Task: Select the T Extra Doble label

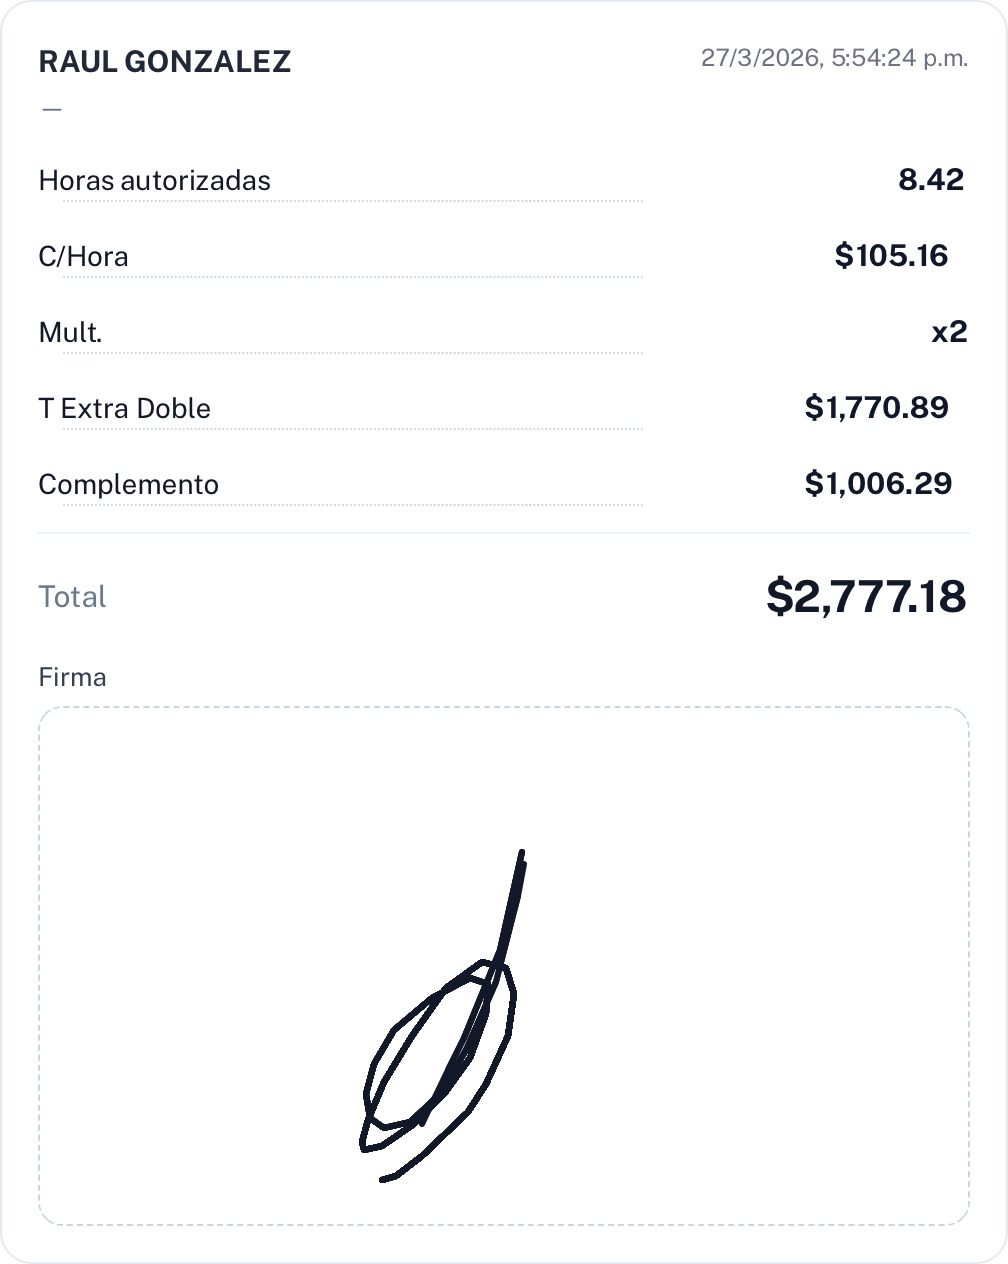Action: pyautogui.click(x=124, y=409)
